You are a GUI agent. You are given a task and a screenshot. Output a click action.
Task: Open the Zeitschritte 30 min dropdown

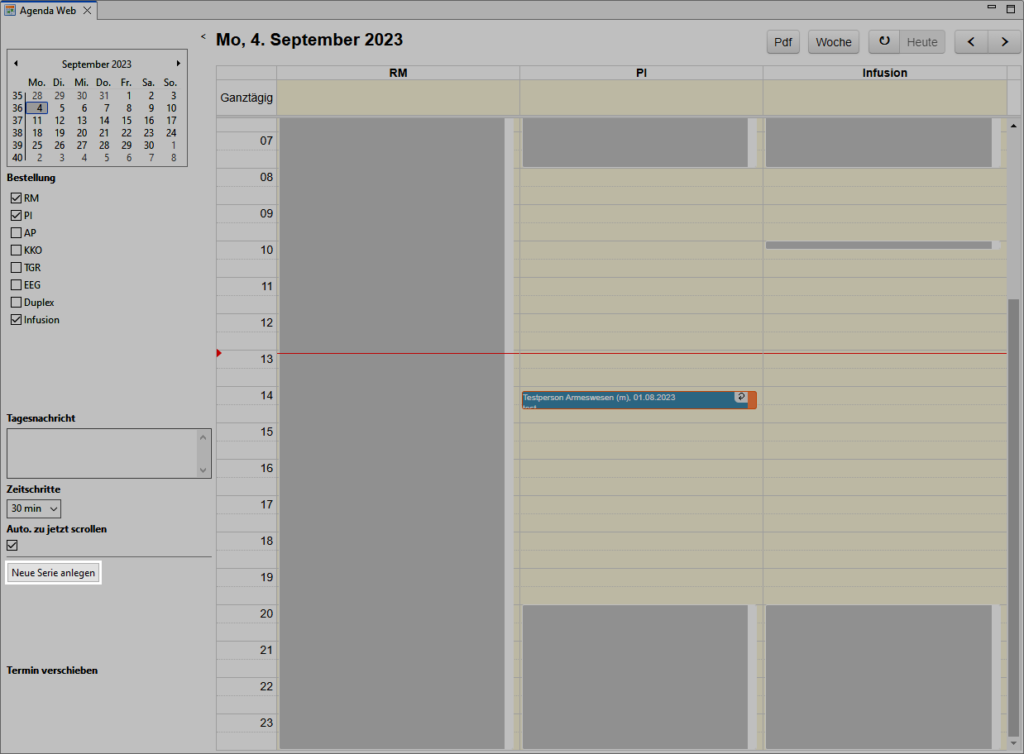pyautogui.click(x=34, y=509)
